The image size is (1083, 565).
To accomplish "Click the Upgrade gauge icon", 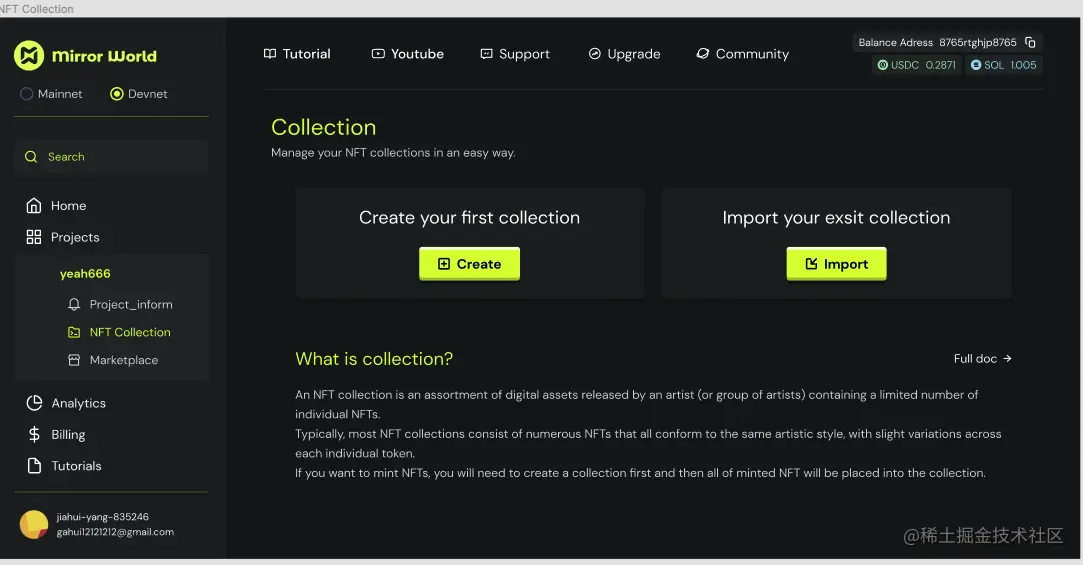I will click(x=595, y=54).
